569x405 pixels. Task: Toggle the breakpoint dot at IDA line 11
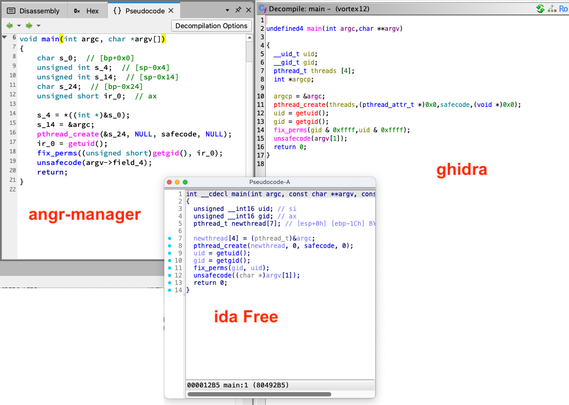pyautogui.click(x=169, y=268)
